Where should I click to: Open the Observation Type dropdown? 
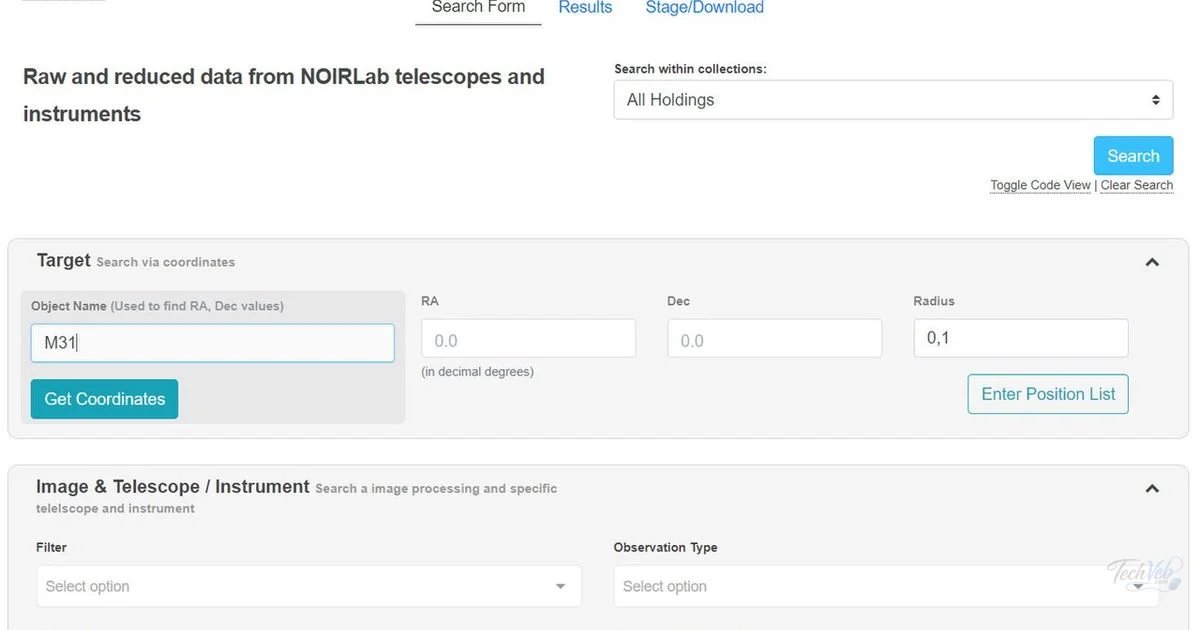pos(887,586)
